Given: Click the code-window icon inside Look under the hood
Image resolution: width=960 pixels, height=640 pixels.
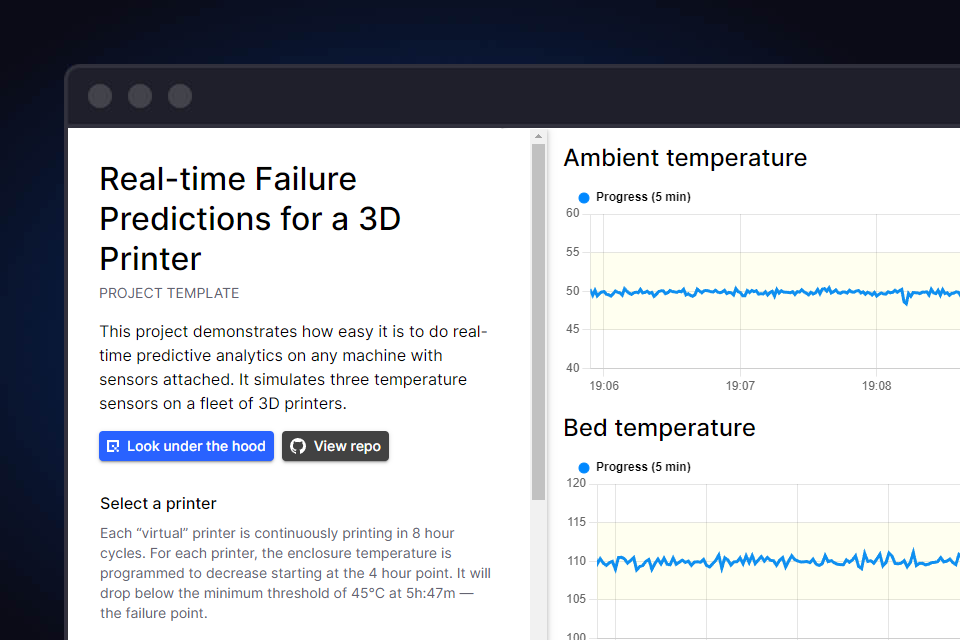Looking at the screenshot, I should (x=112, y=446).
